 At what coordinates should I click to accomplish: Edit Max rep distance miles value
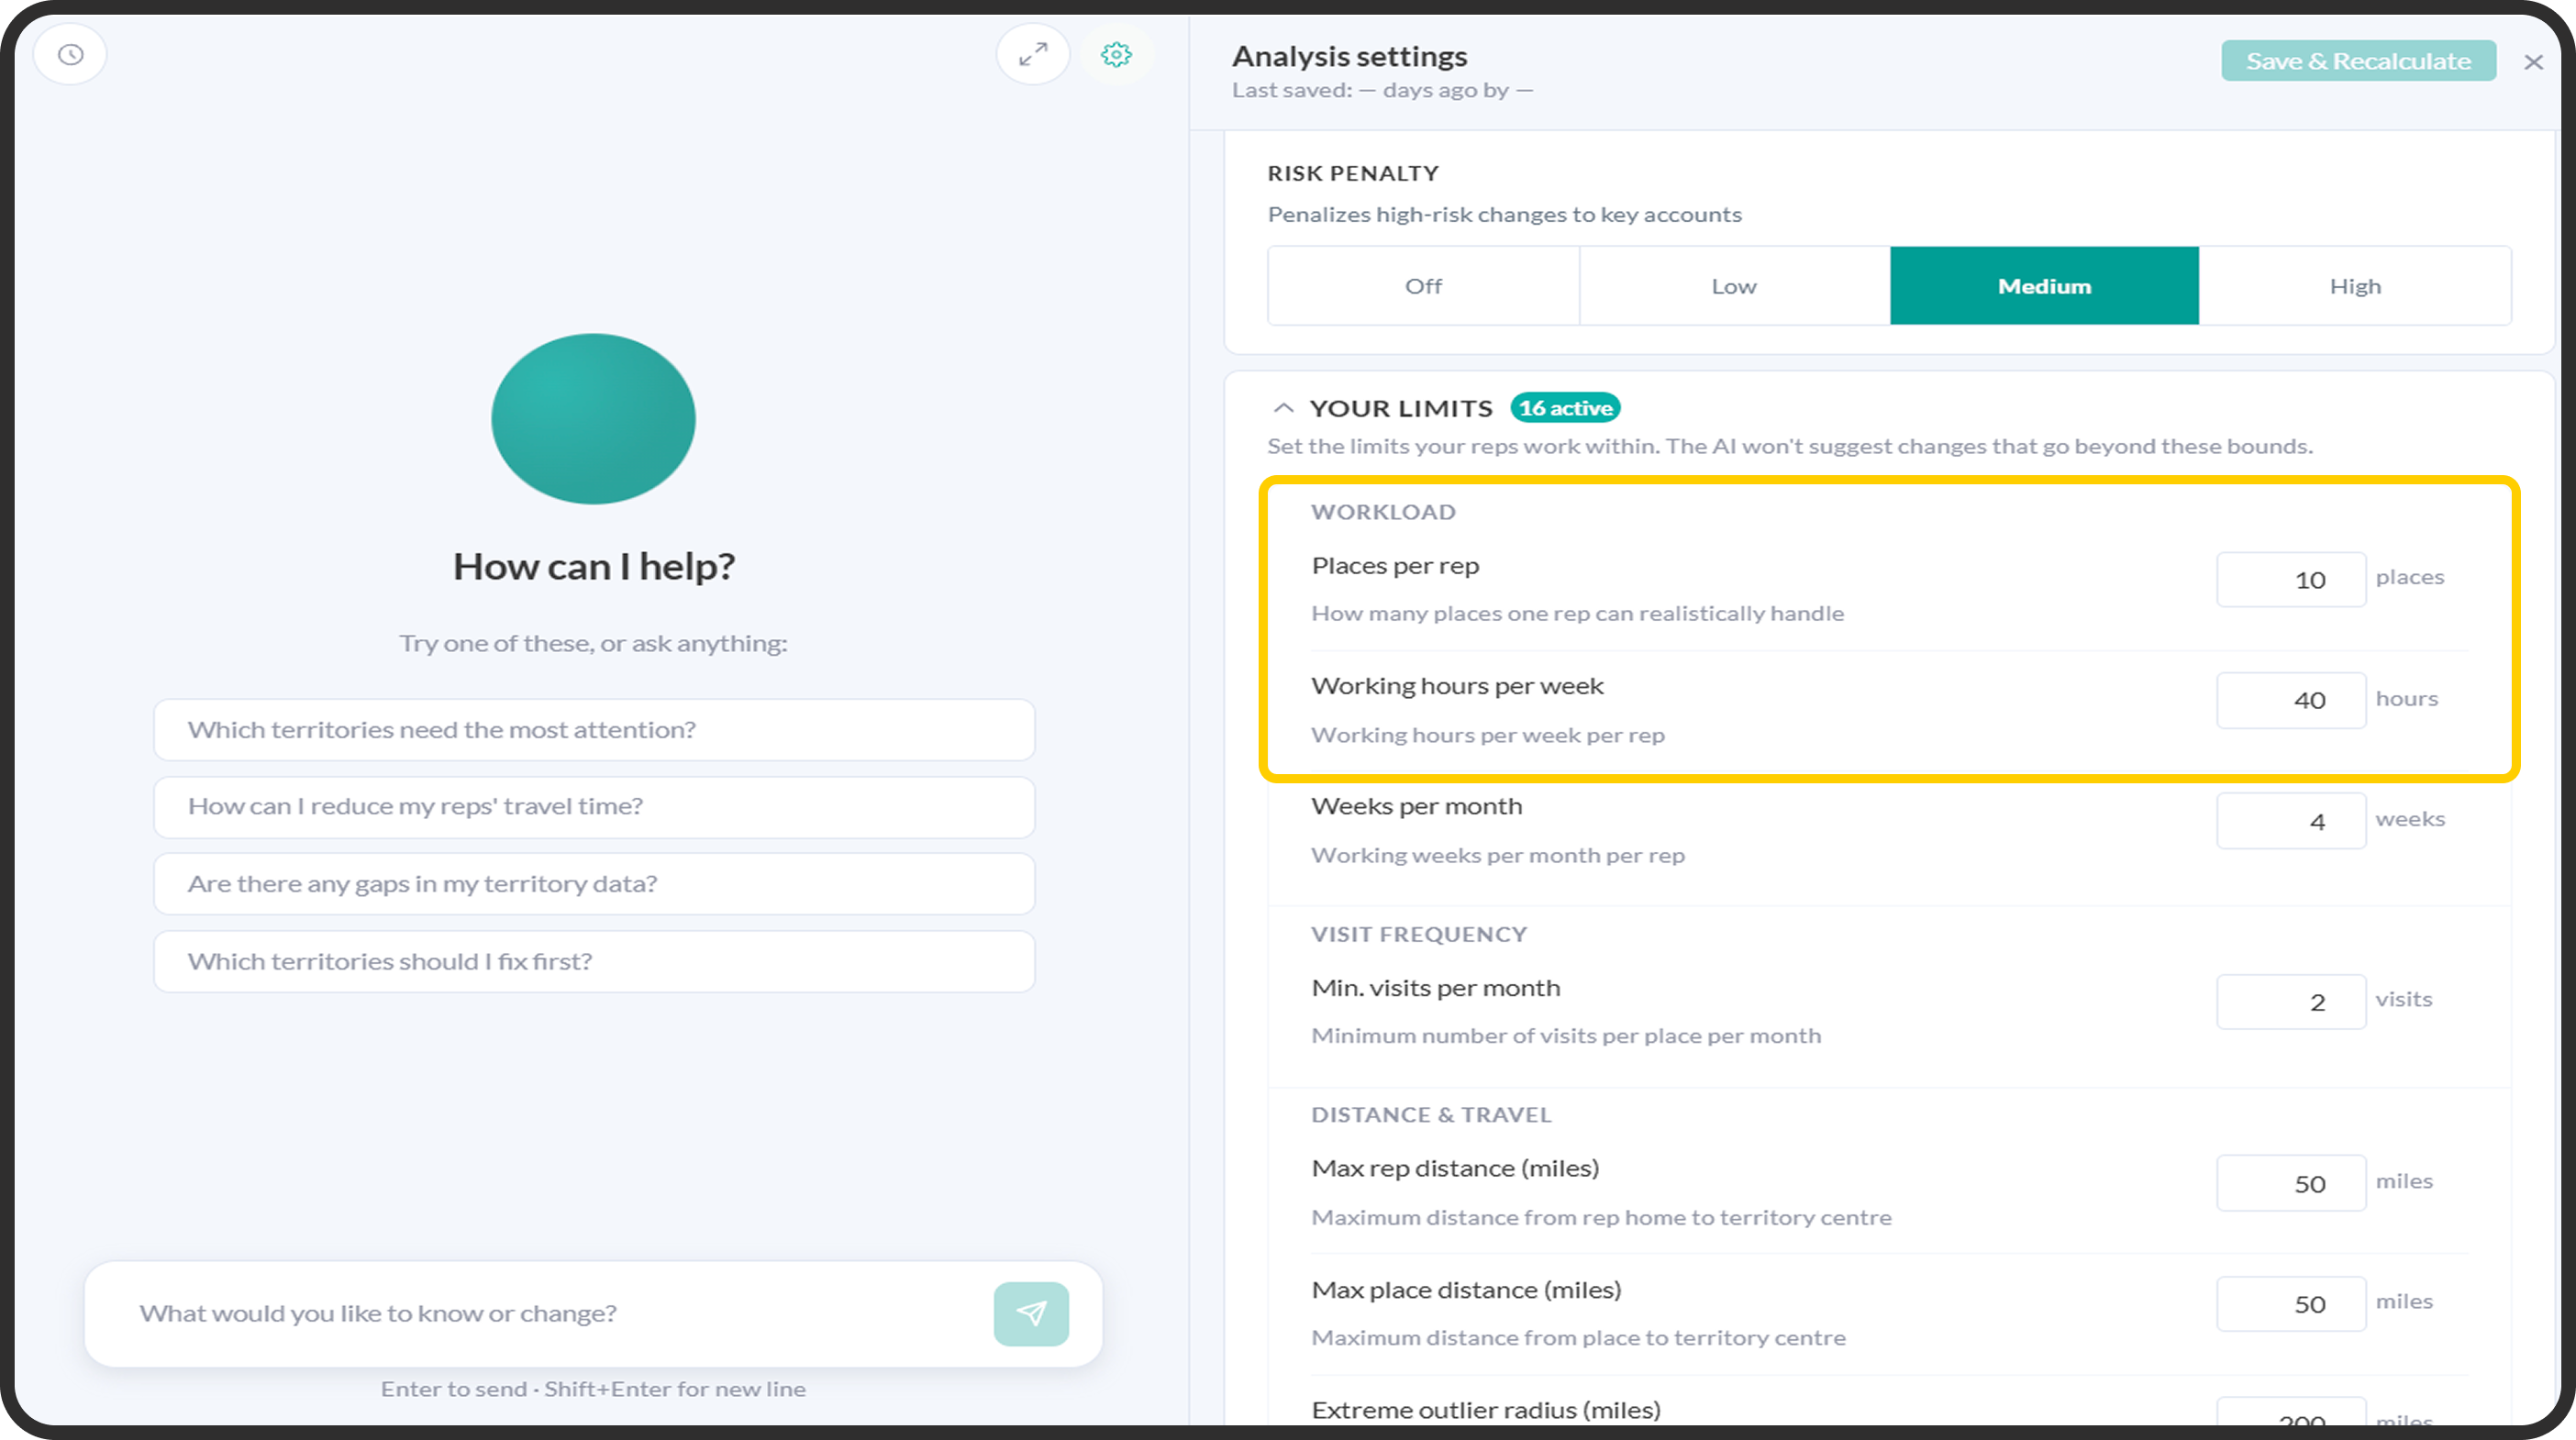[x=2291, y=1183]
